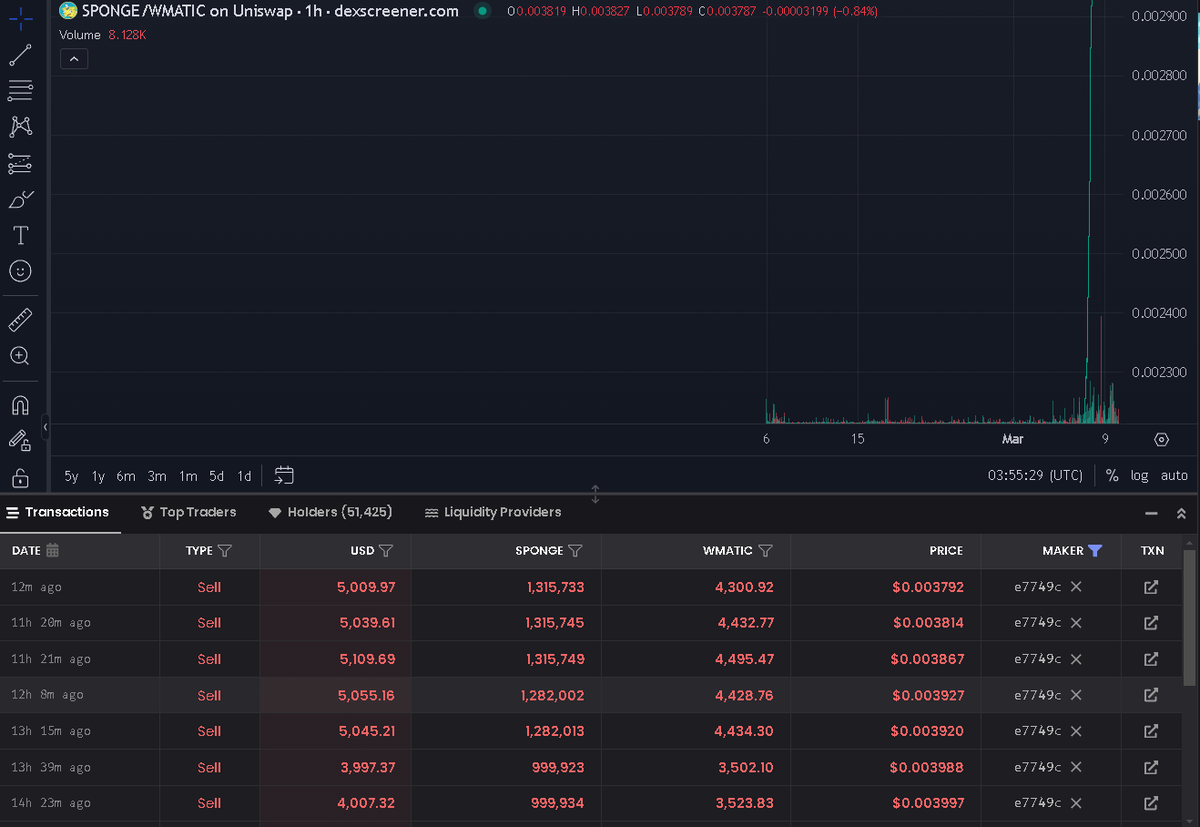
Task: Select the XABCD pattern tool
Action: pos(20,127)
